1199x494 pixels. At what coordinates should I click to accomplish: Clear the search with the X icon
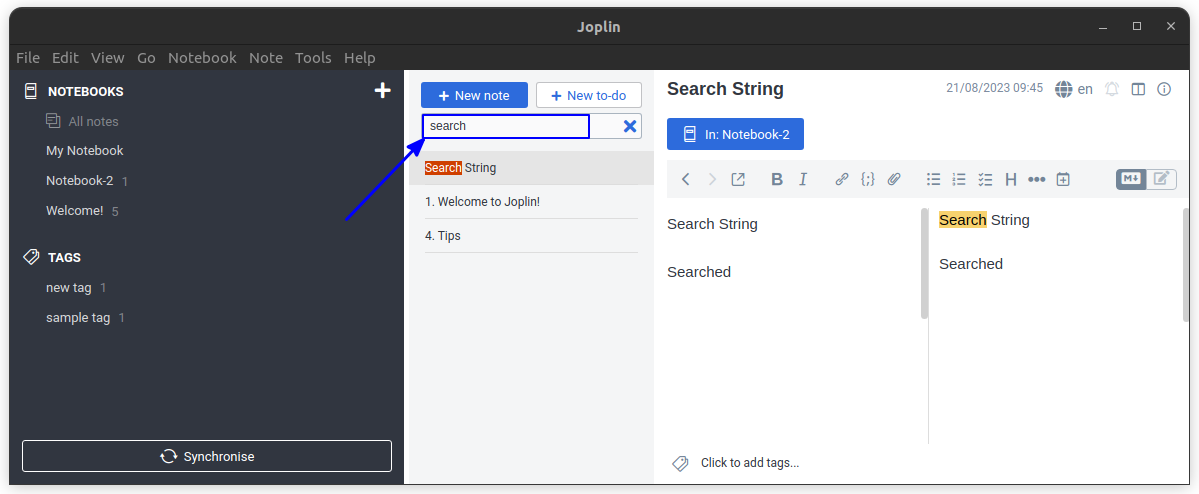(630, 126)
